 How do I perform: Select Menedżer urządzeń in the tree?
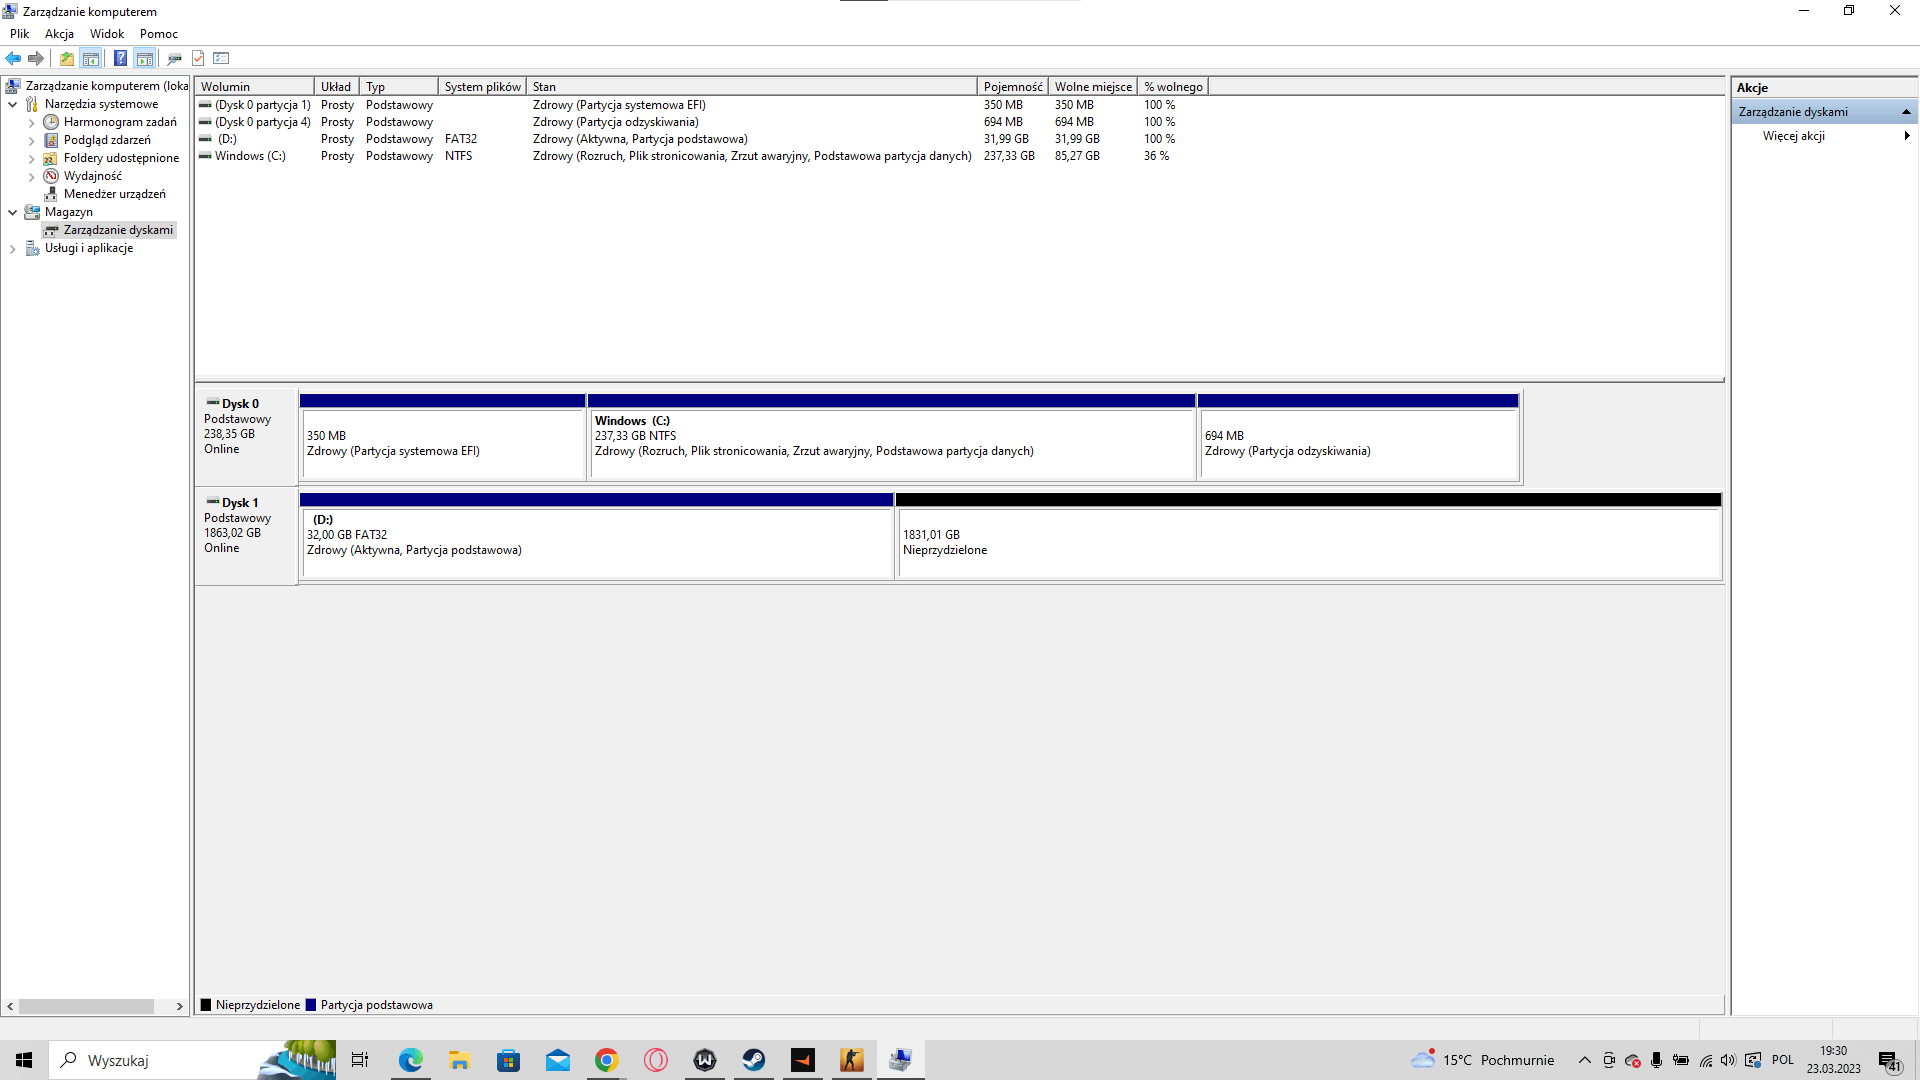pyautogui.click(x=114, y=194)
